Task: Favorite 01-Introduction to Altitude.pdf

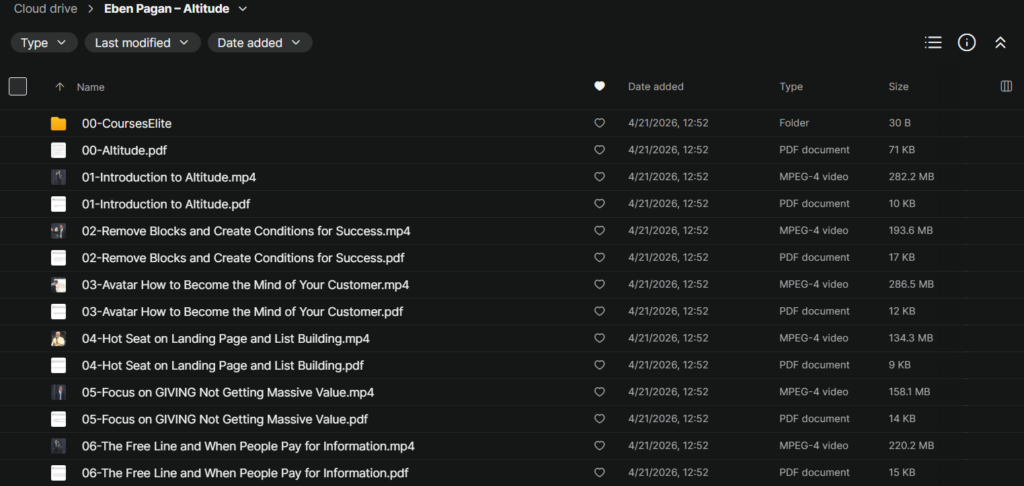Action: (600, 203)
